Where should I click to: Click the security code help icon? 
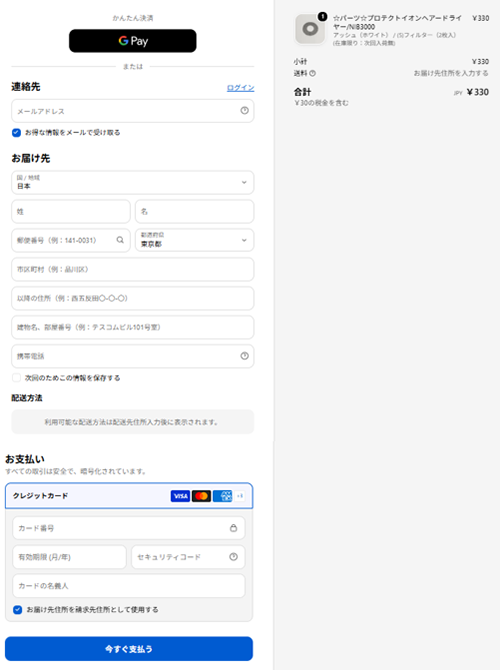tap(233, 557)
